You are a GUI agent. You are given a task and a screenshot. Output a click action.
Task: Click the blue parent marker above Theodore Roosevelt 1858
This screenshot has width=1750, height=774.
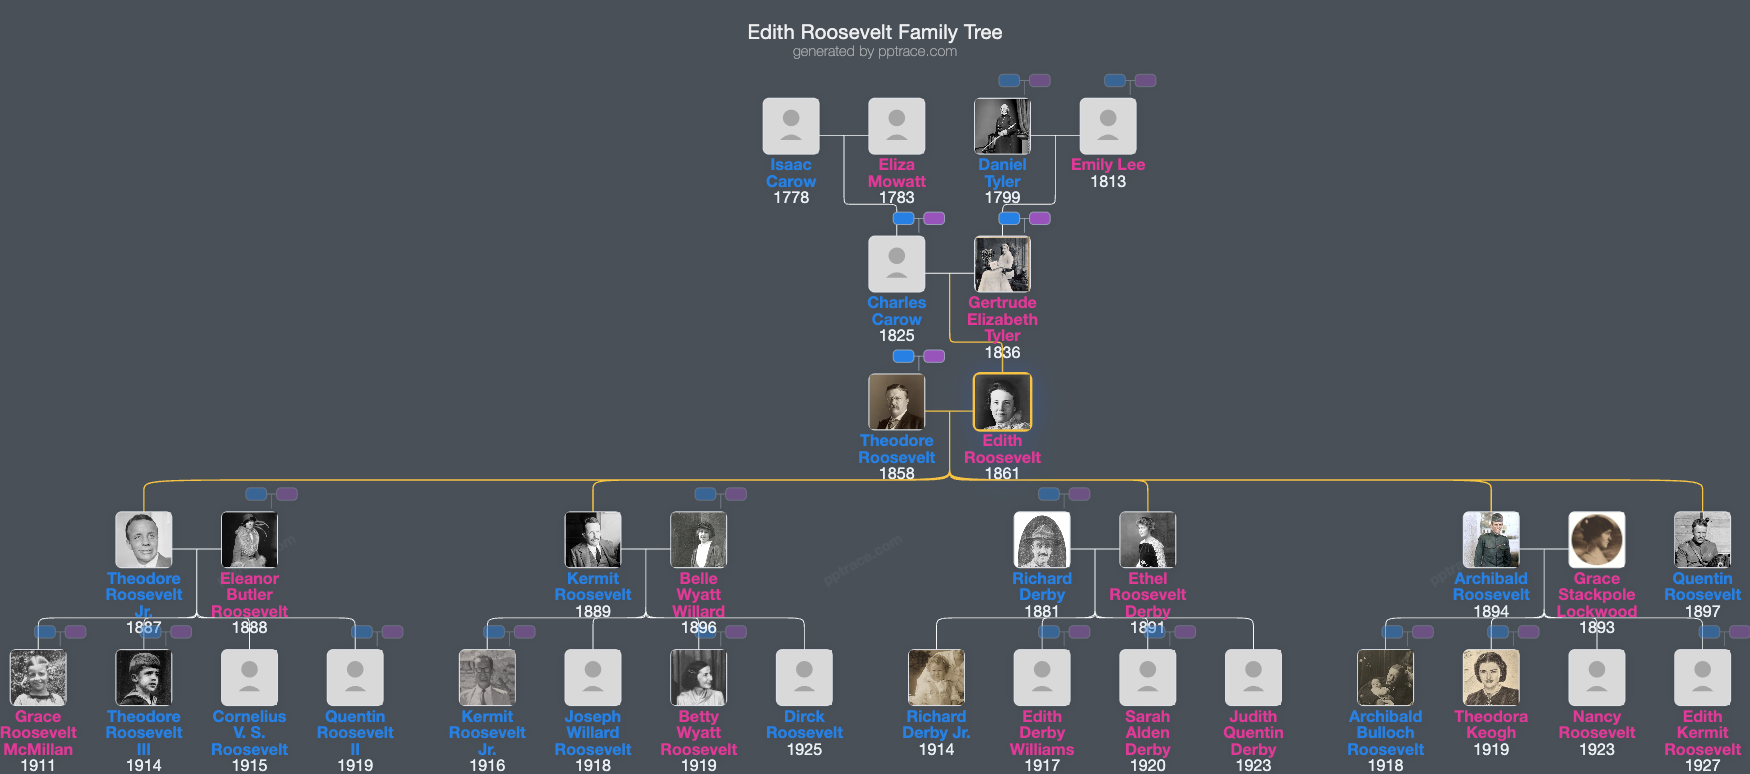pyautogui.click(x=903, y=356)
